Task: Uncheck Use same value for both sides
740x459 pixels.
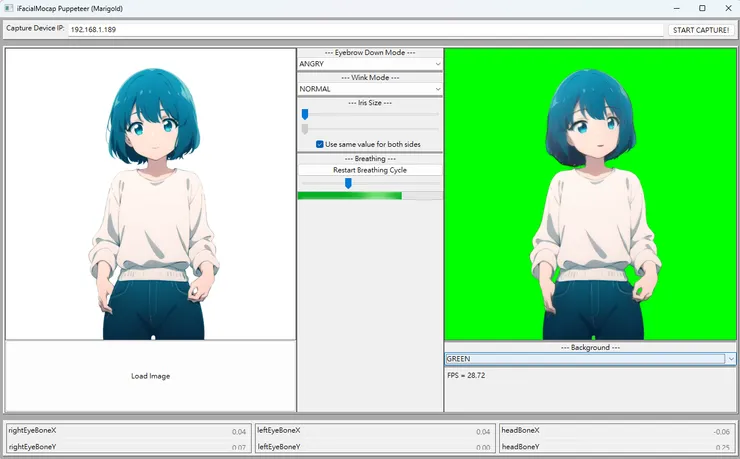Action: click(320, 144)
